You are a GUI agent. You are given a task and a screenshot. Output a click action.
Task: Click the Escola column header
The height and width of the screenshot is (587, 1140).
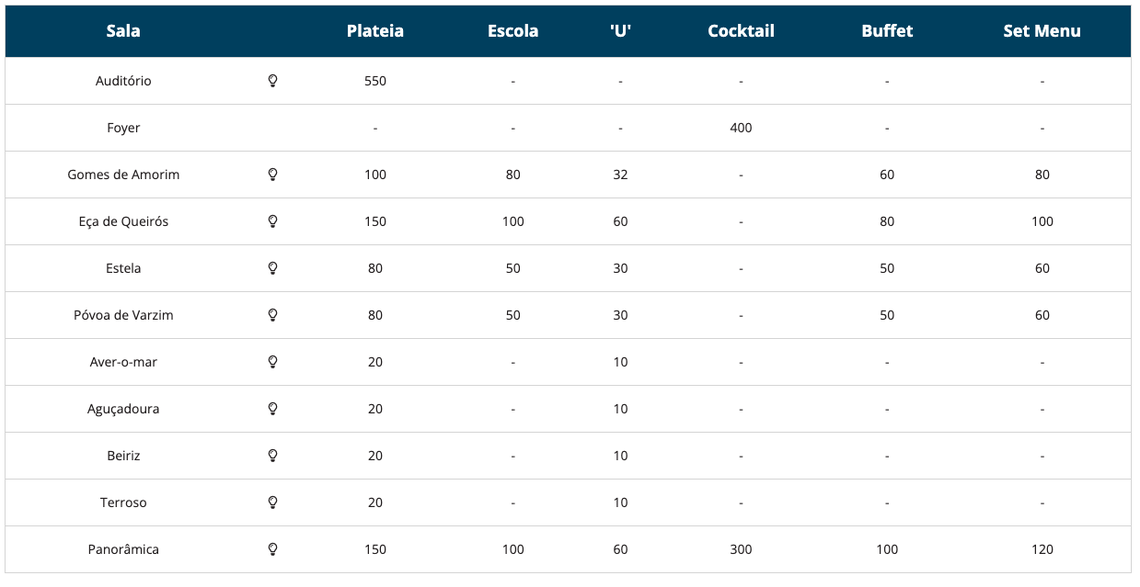point(513,31)
